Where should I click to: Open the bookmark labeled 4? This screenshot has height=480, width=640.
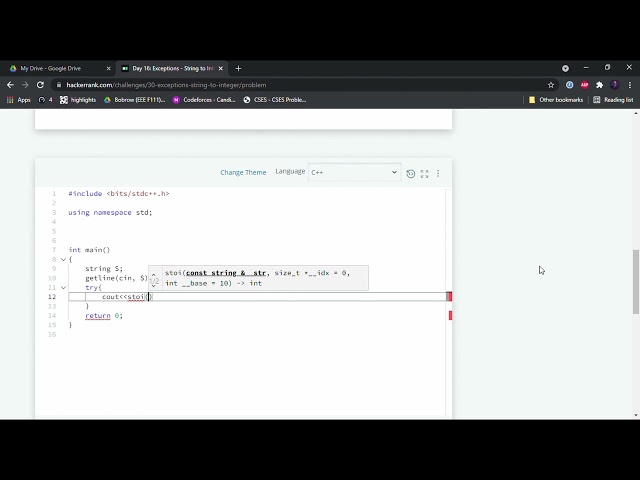(x=45, y=100)
